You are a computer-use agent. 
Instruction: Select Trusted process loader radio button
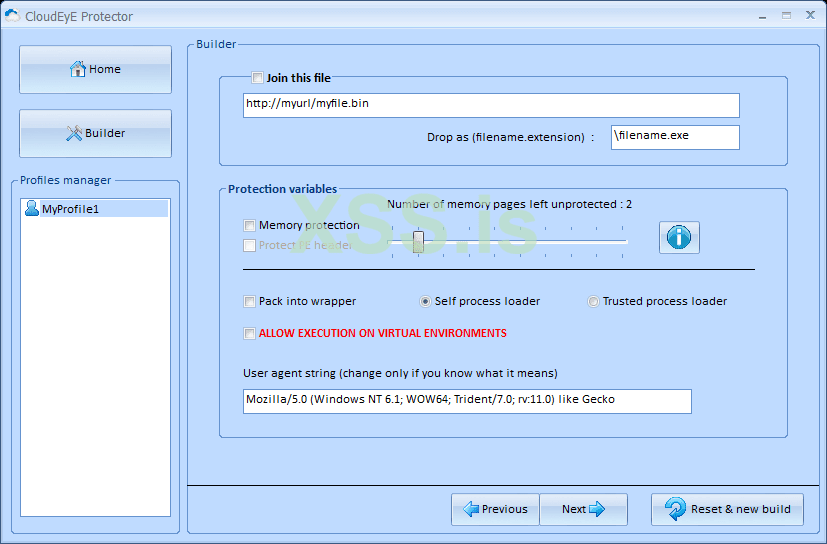click(x=593, y=301)
